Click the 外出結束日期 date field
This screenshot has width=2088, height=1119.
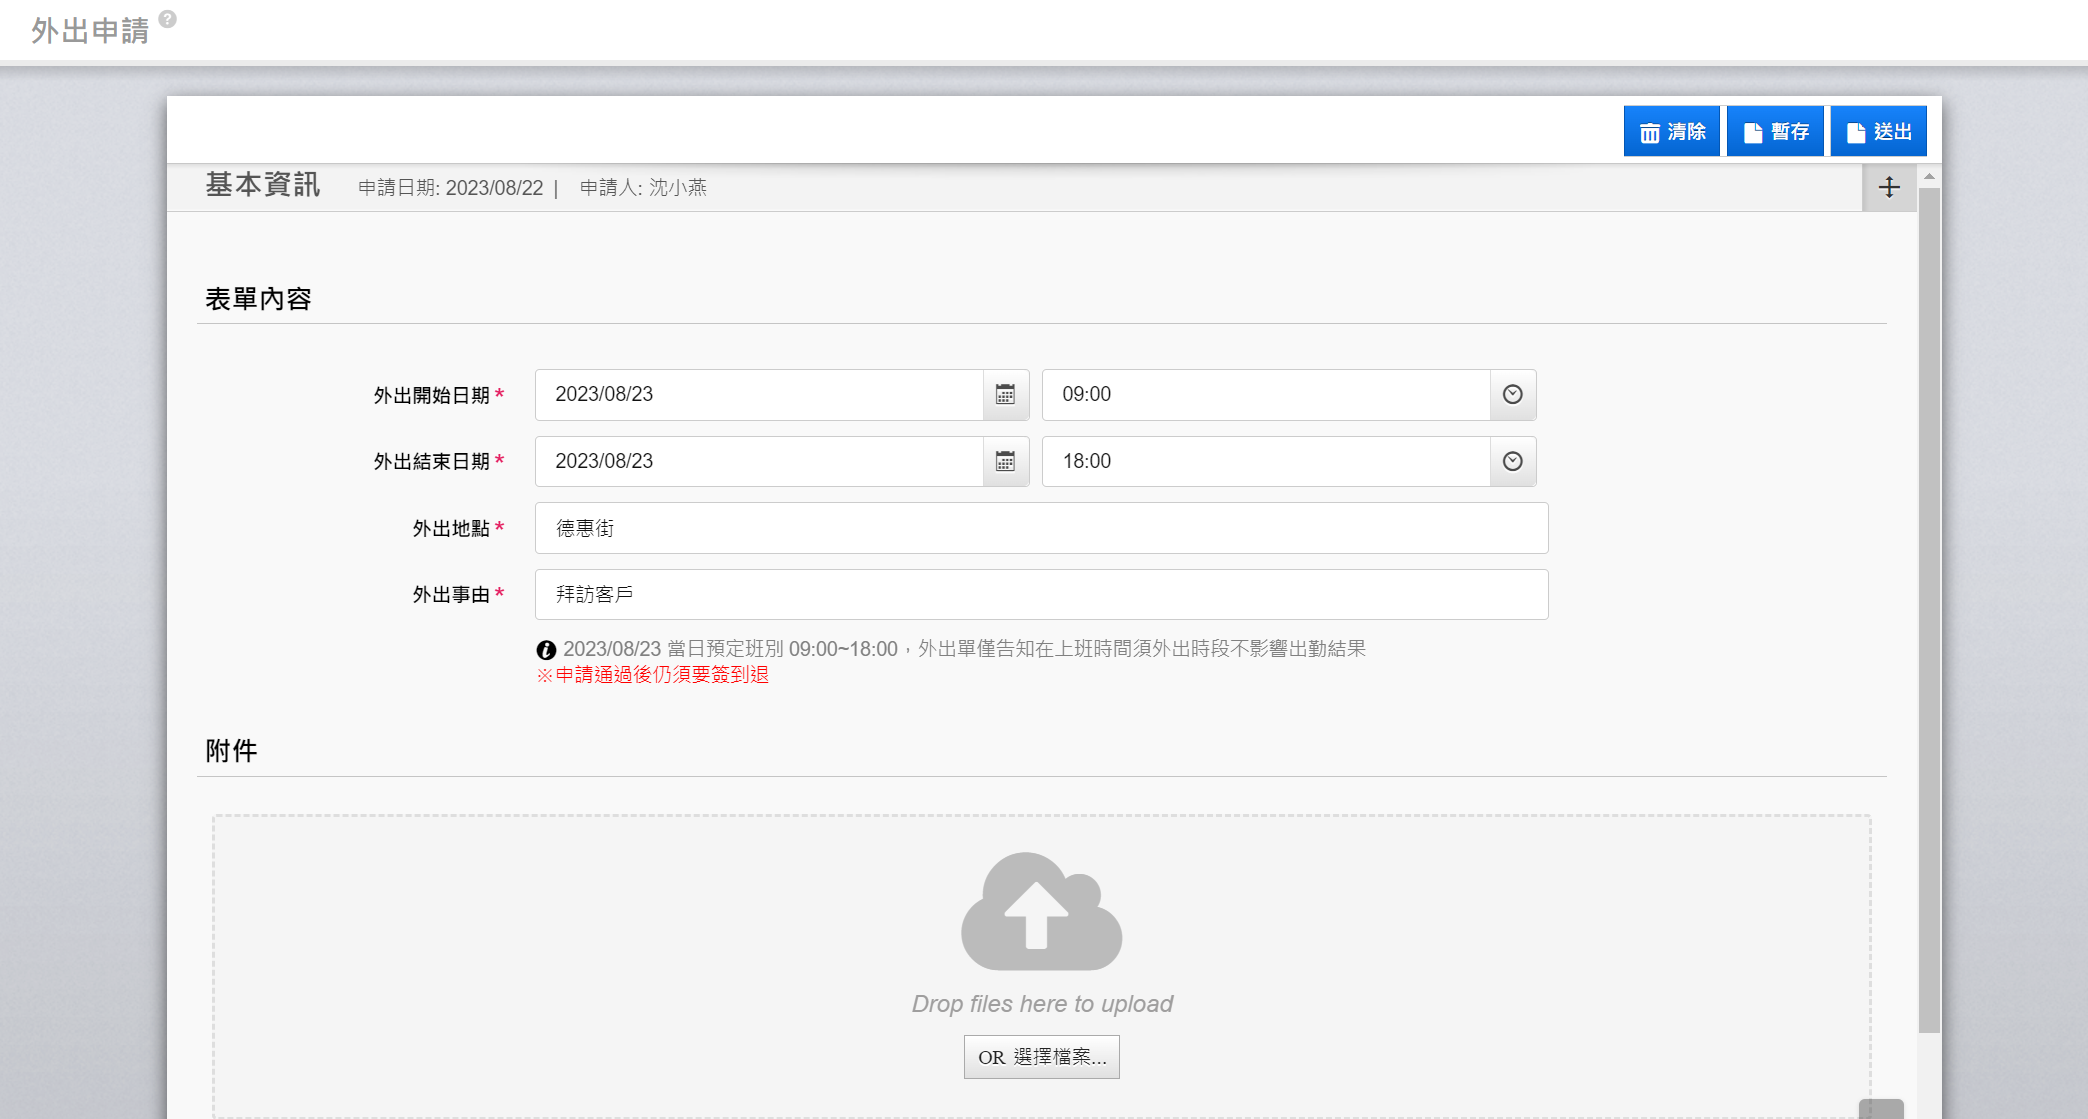point(759,462)
